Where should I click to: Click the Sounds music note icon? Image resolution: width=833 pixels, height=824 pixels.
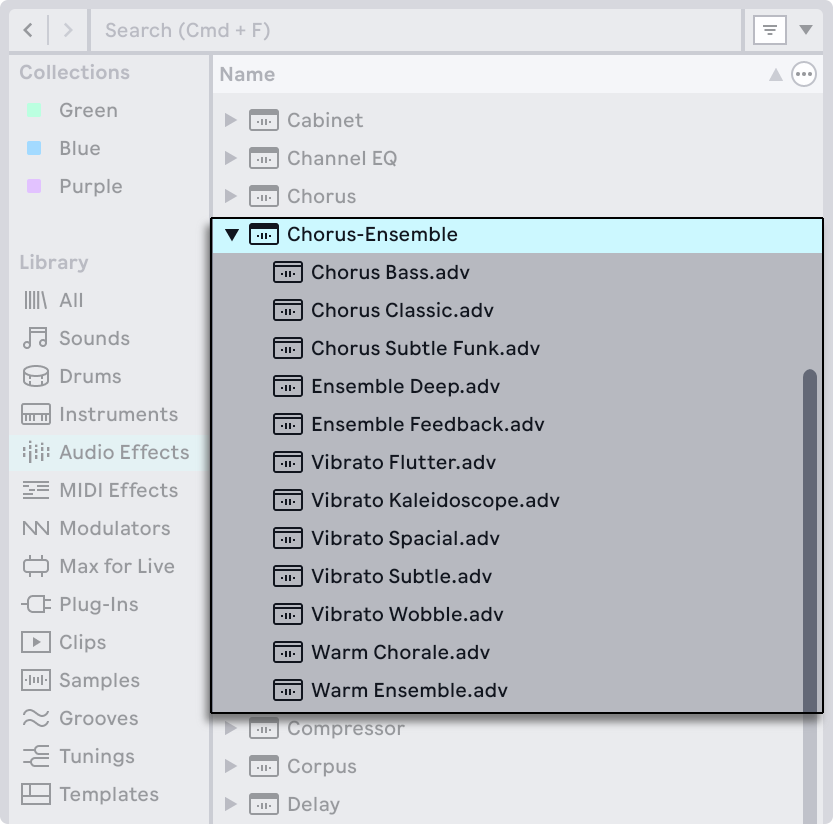[x=36, y=338]
